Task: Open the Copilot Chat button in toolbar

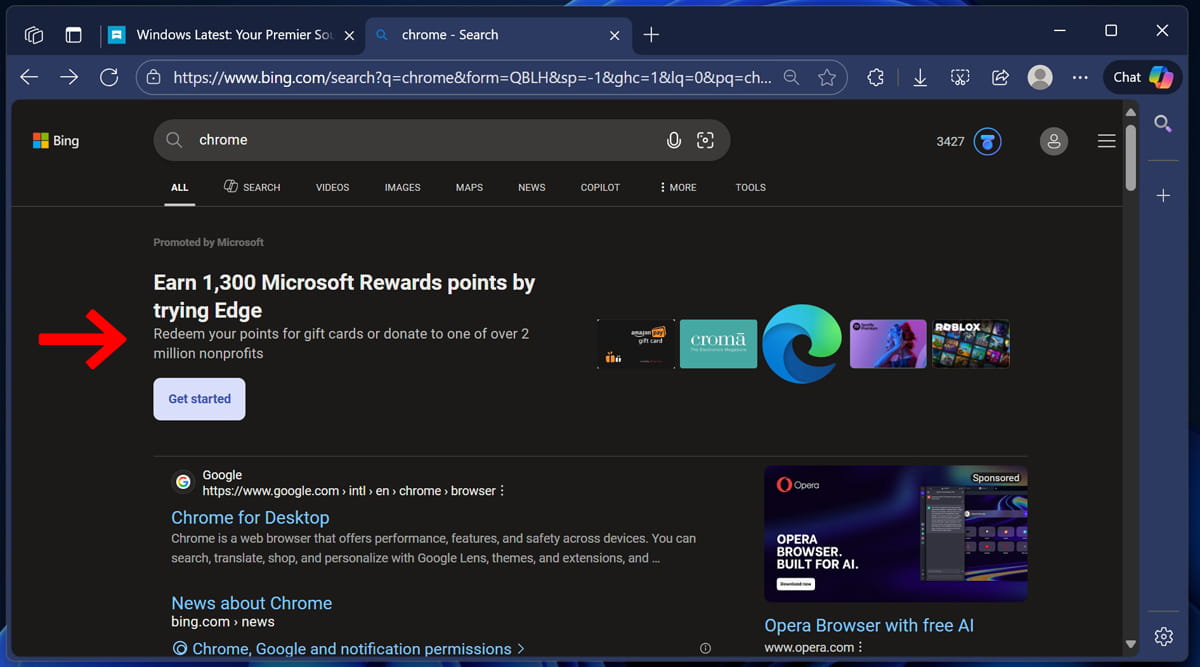Action: [1143, 77]
